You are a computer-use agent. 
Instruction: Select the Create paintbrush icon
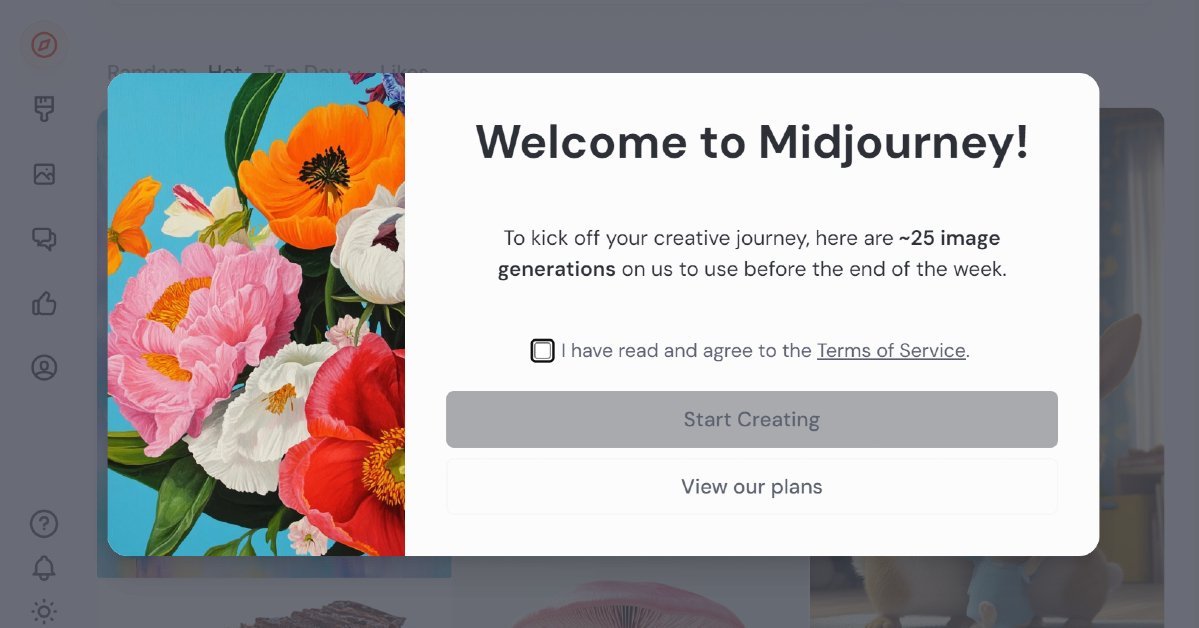coord(44,109)
